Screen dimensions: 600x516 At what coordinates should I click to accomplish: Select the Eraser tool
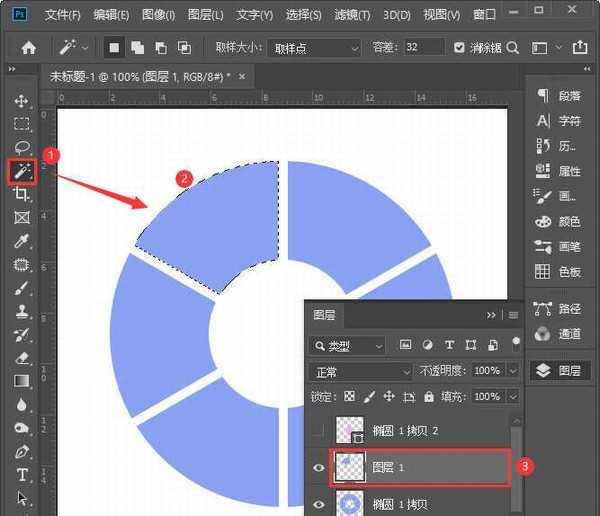(21, 357)
